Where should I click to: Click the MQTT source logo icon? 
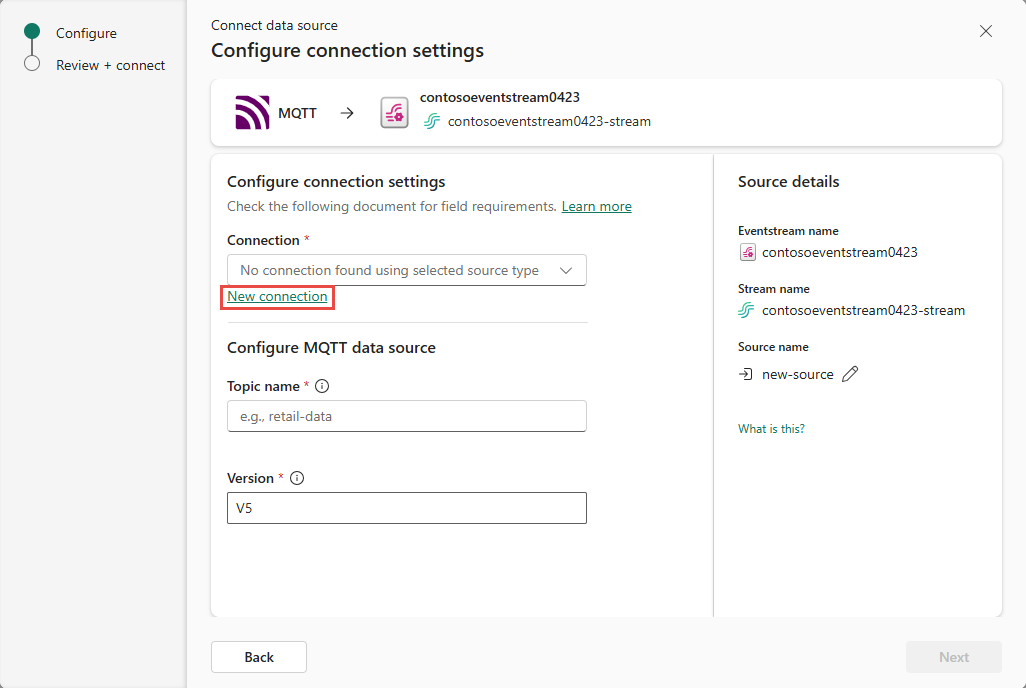tap(252, 113)
